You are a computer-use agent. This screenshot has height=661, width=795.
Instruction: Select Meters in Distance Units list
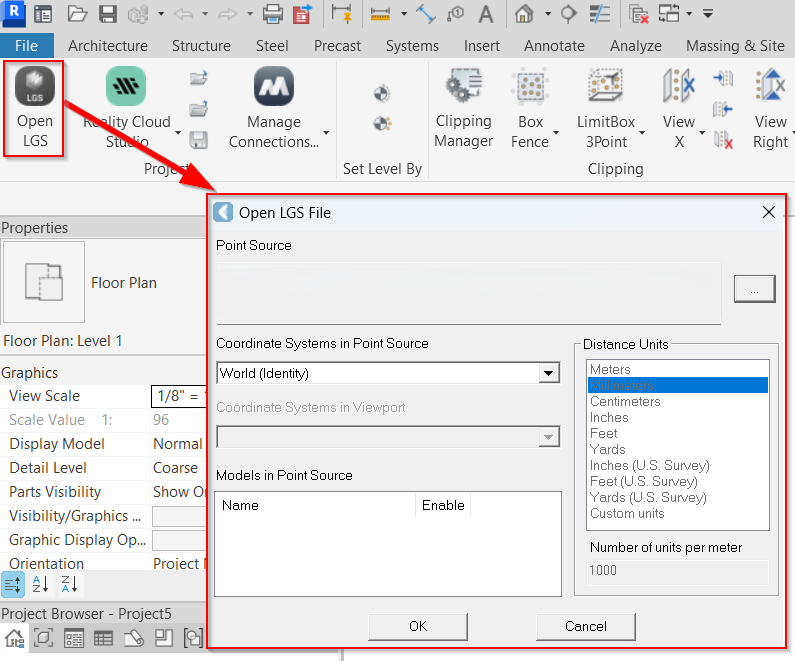pos(610,369)
